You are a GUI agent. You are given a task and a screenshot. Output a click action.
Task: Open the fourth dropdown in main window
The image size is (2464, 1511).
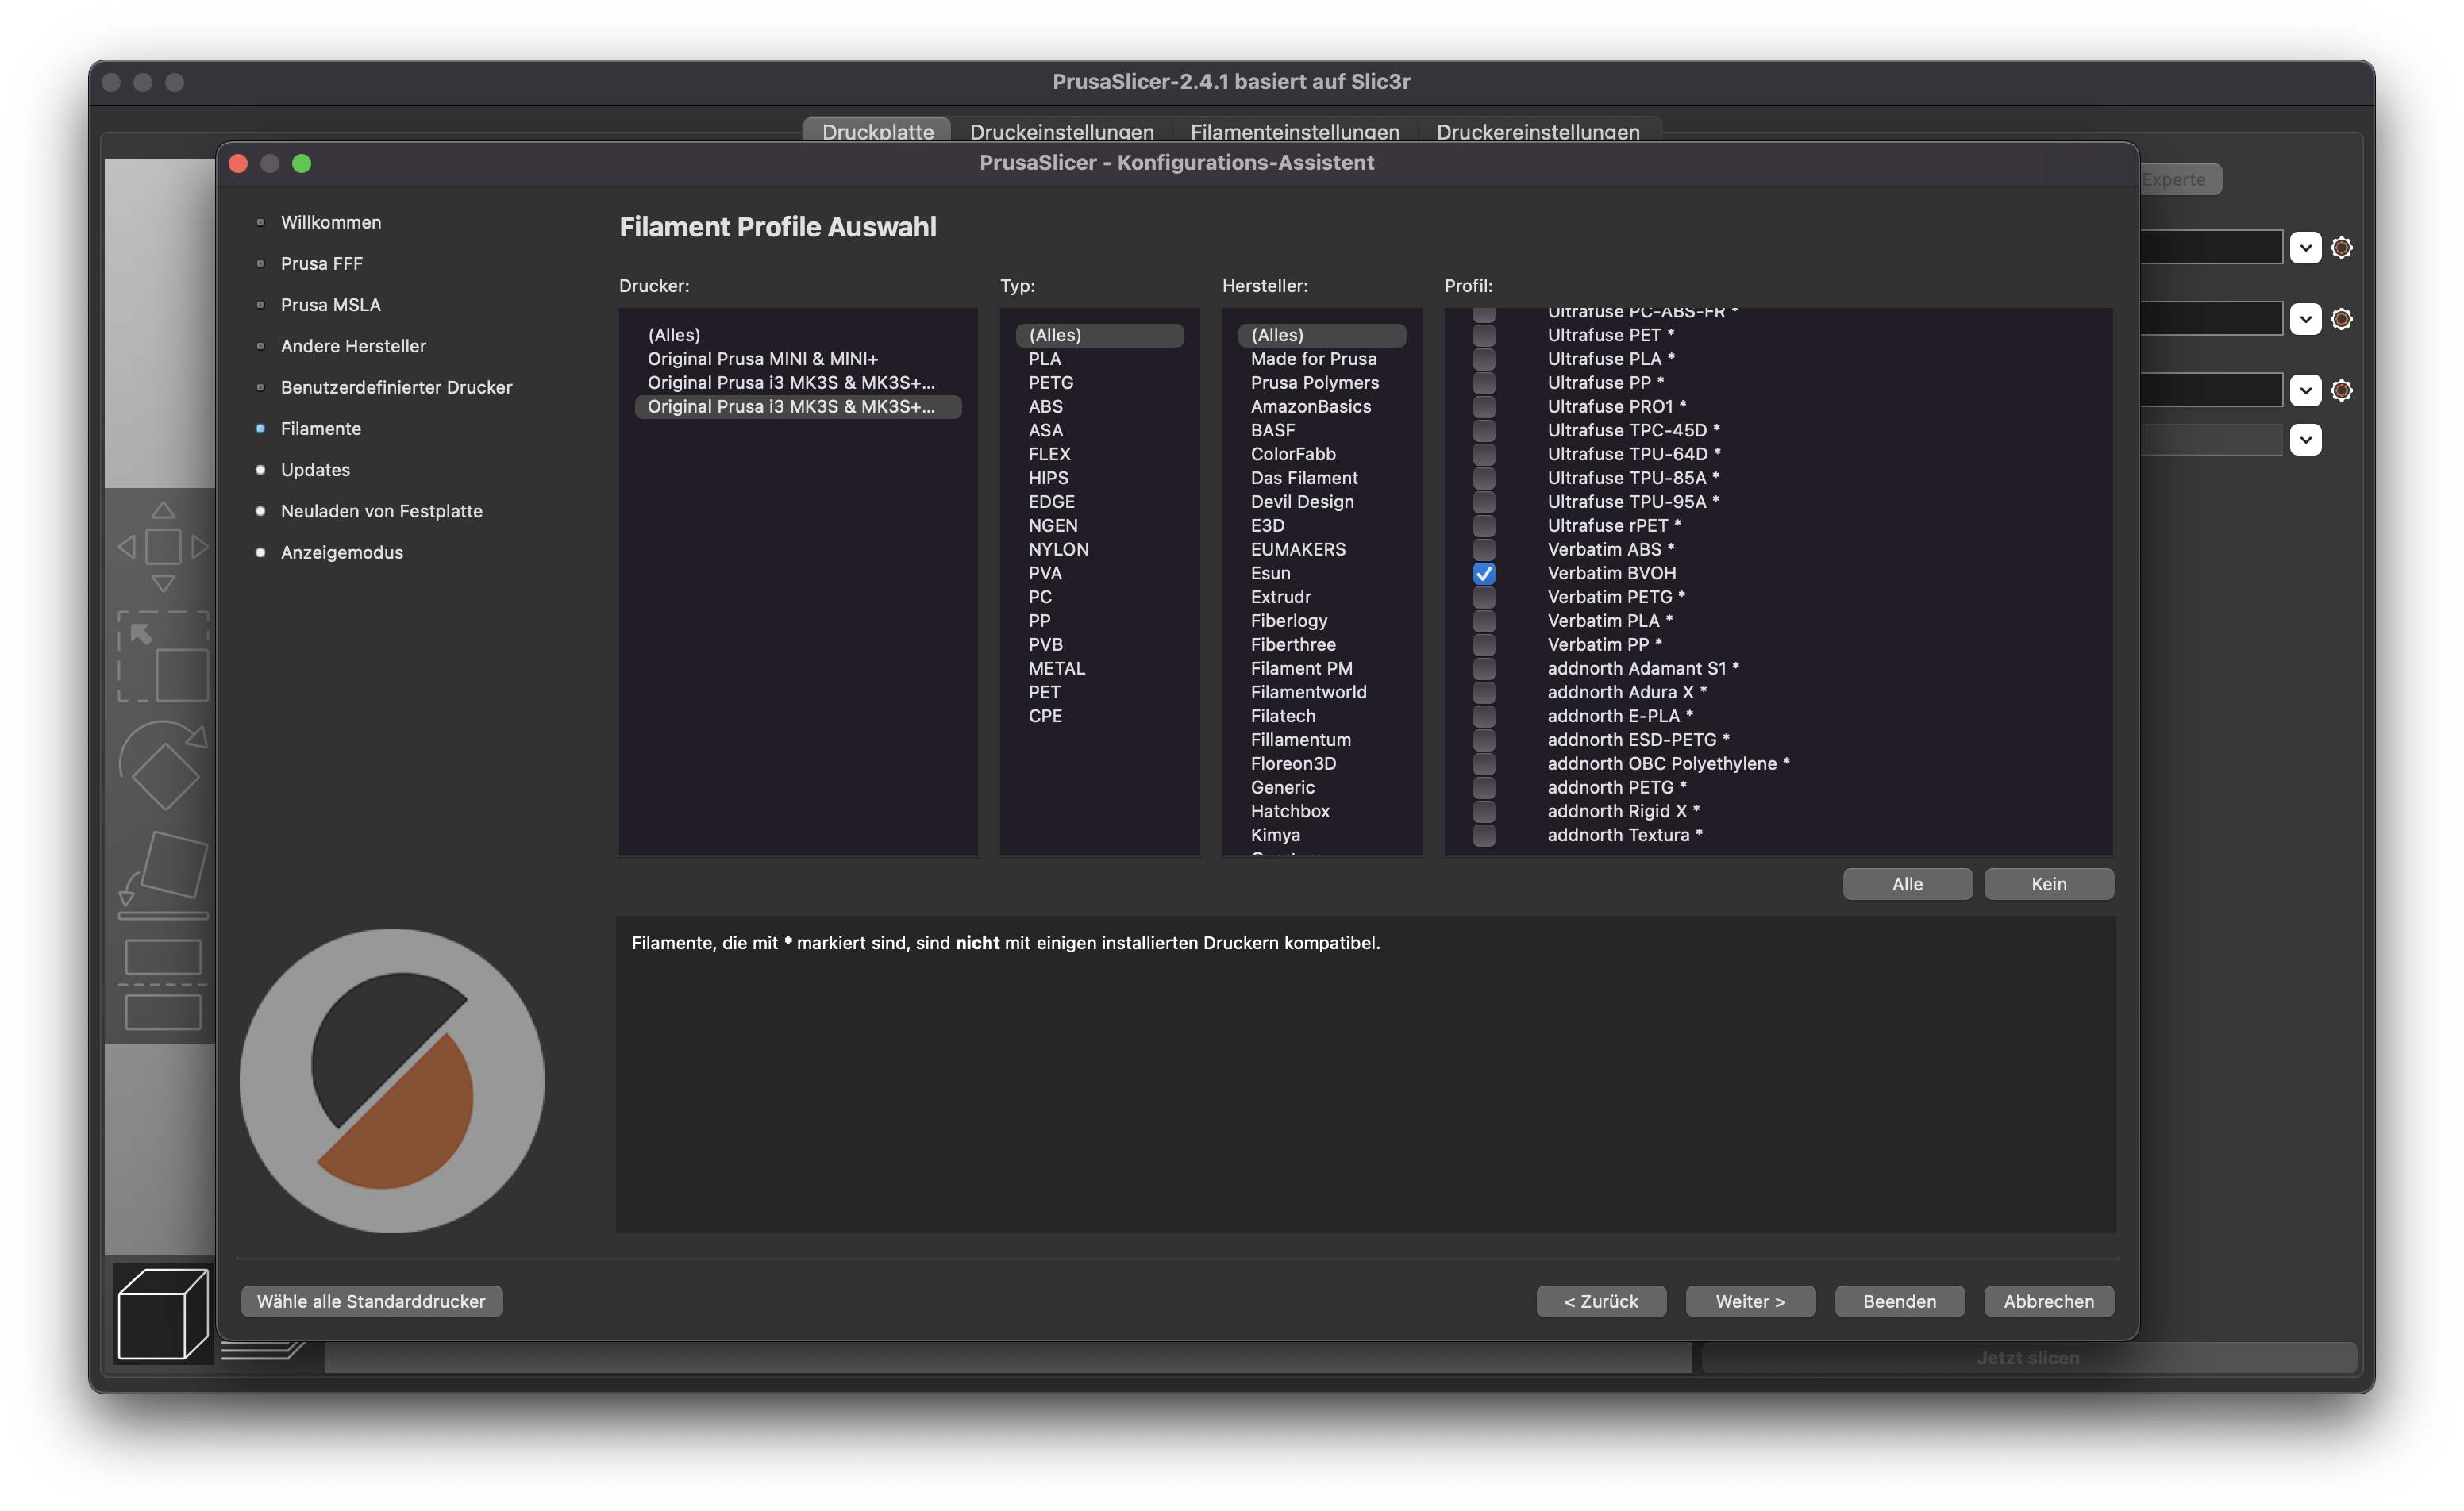tap(2305, 439)
